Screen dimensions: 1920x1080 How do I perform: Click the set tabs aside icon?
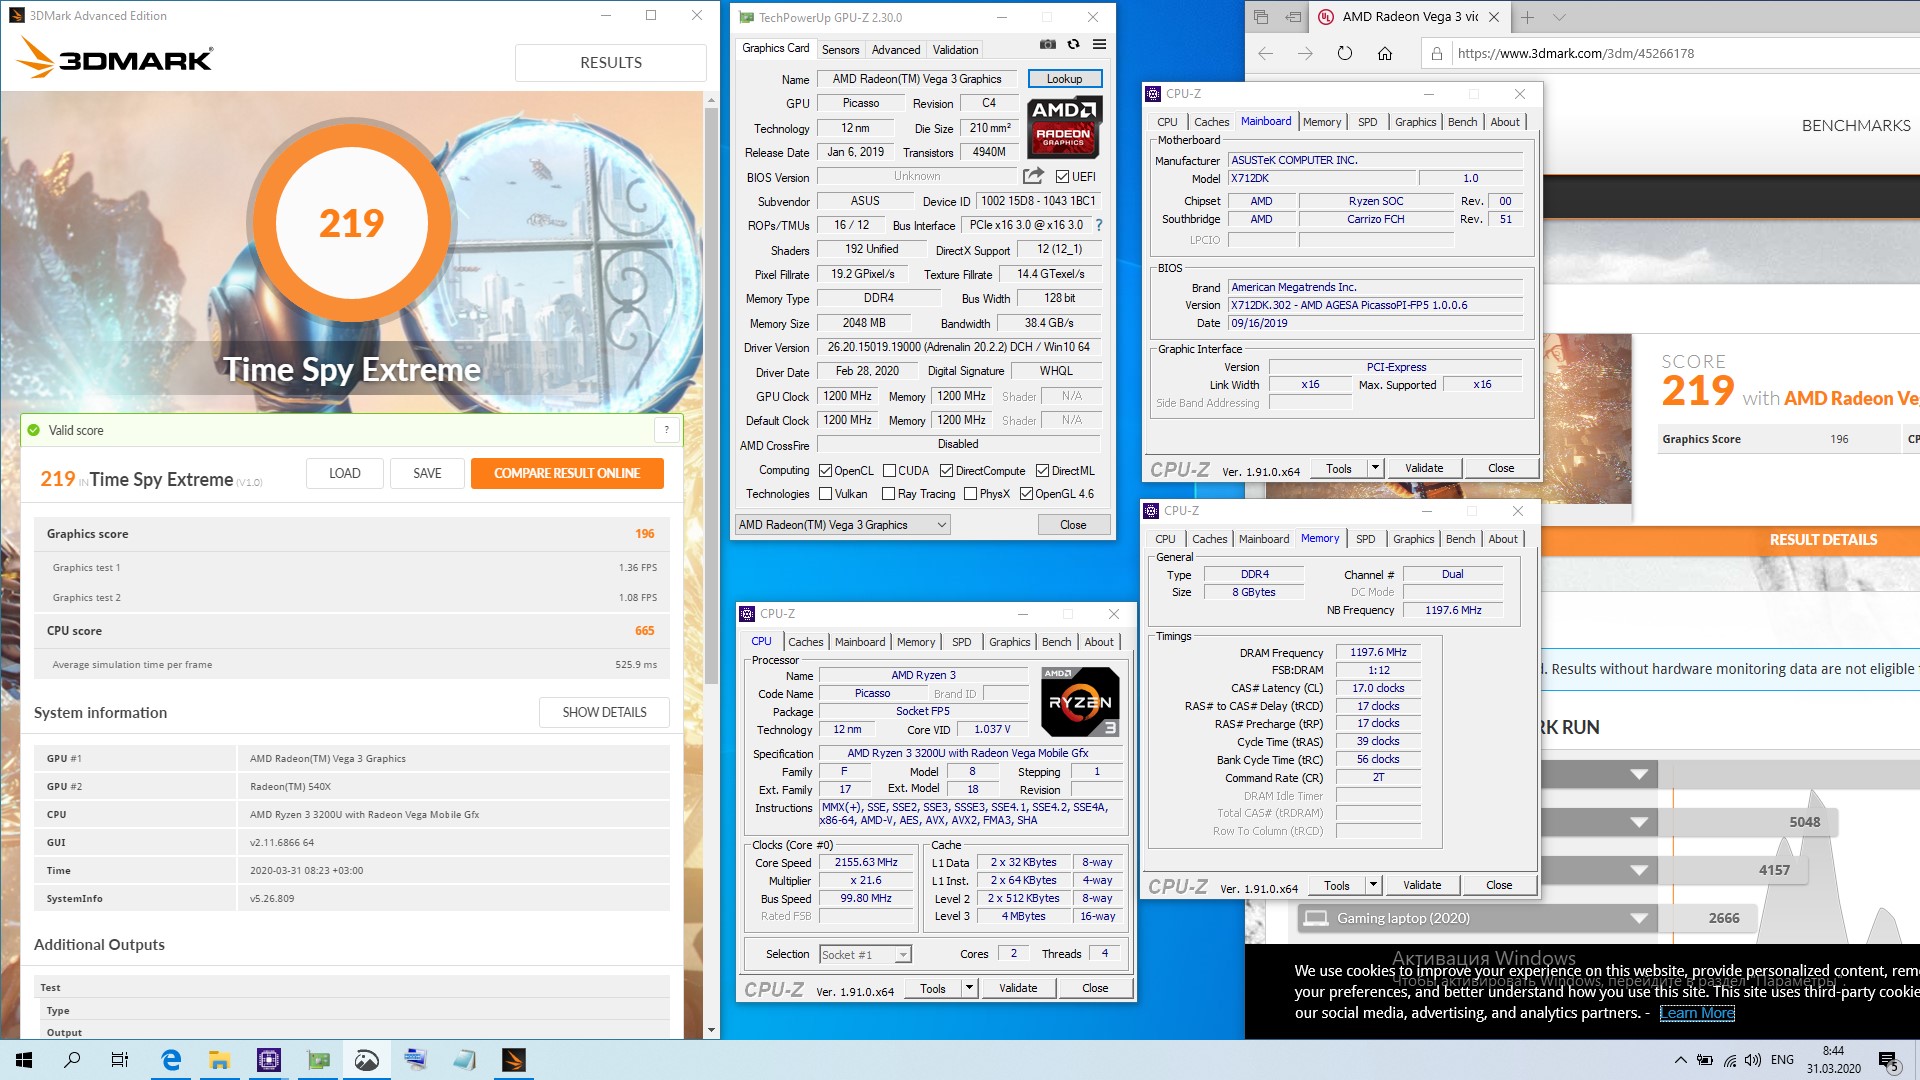click(1294, 16)
